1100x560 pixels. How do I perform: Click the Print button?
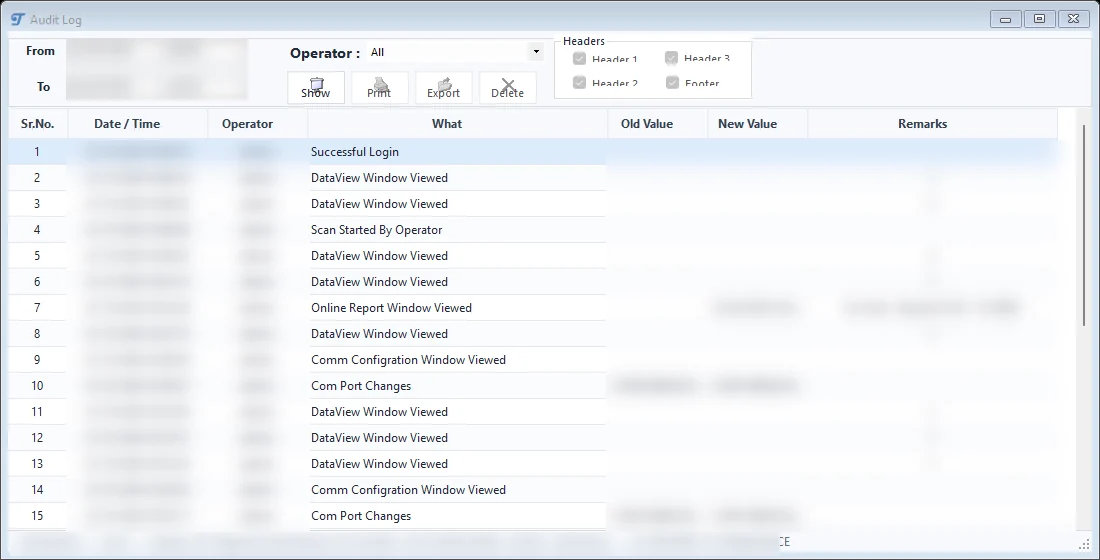(x=379, y=87)
